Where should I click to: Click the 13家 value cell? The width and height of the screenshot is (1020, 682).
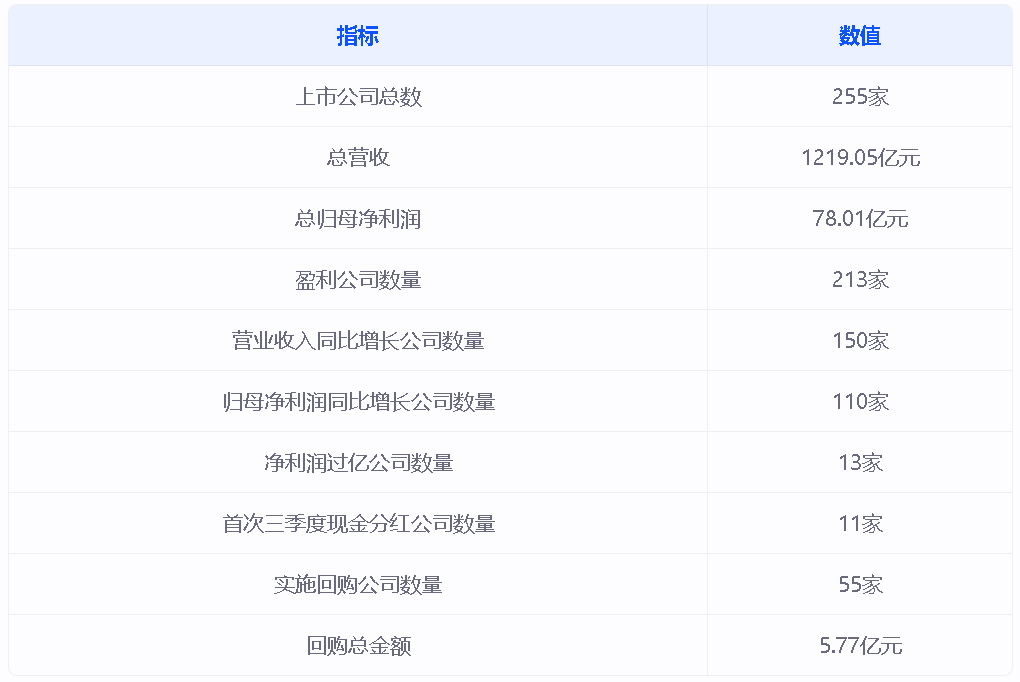[860, 463]
